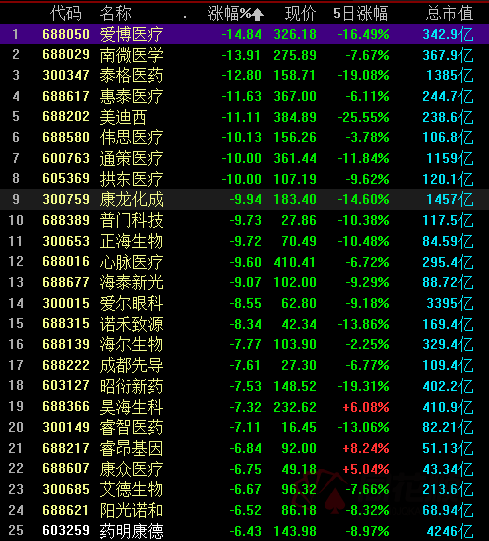Select stock 康众医疗
The height and width of the screenshot is (541, 489).
click(131, 469)
